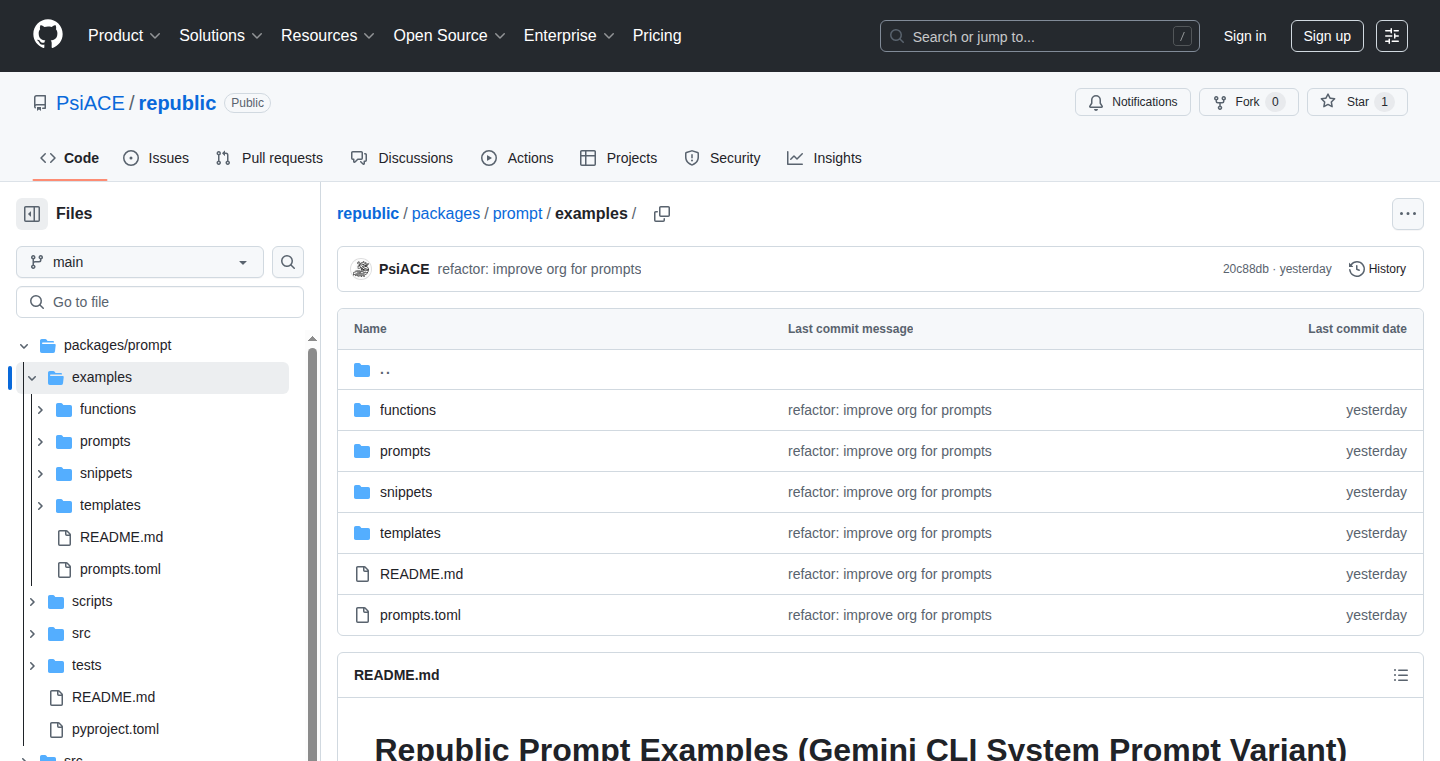This screenshot has width=1440, height=761.
Task: Click the parent directory folder icon
Action: click(362, 370)
